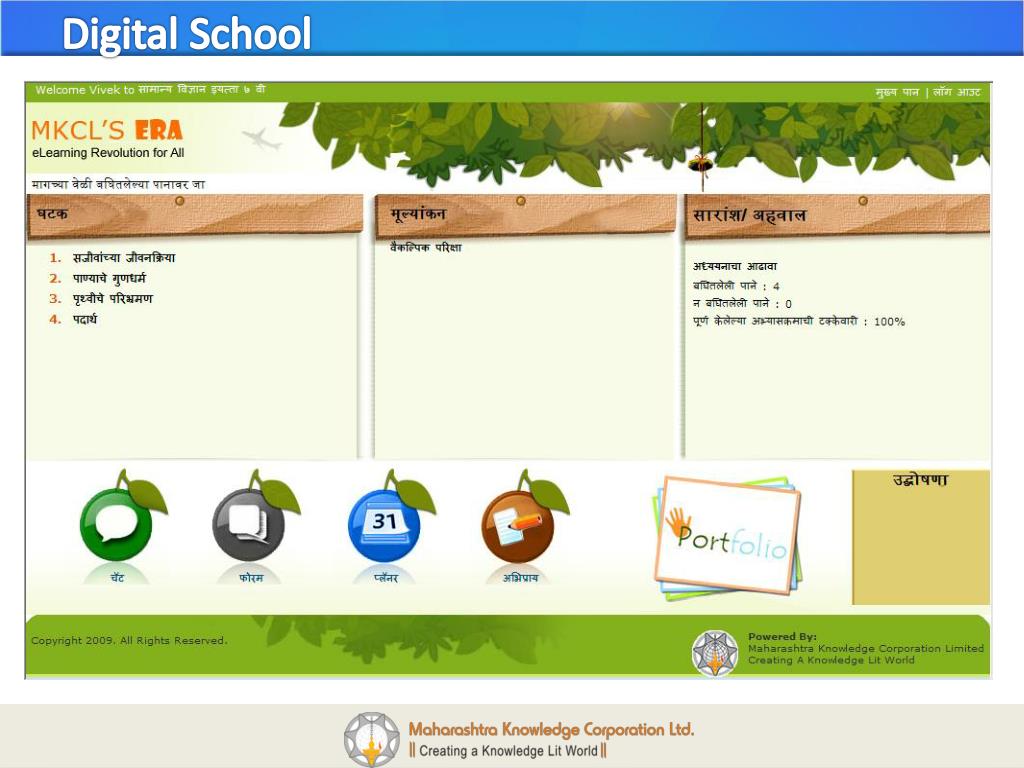Click the MKCL emblem in the green footer

point(714,653)
